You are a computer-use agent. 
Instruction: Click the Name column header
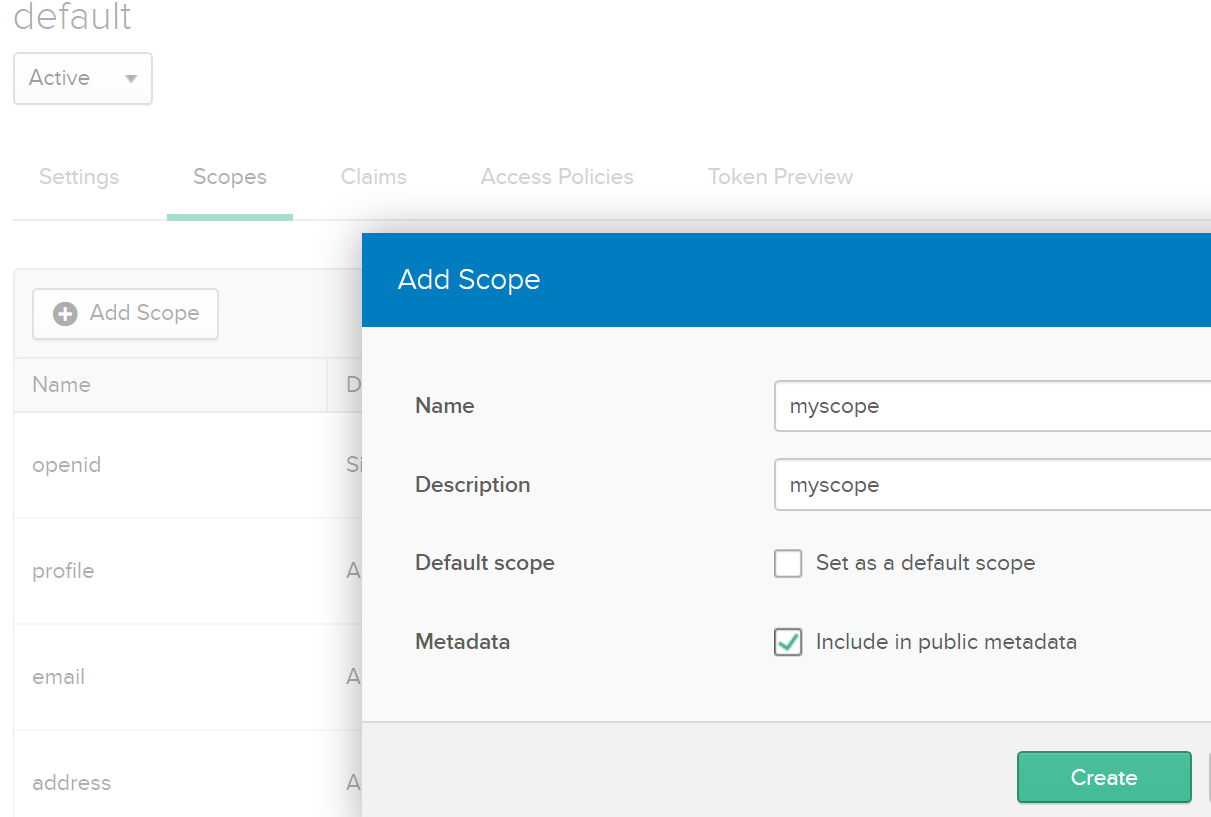click(62, 385)
